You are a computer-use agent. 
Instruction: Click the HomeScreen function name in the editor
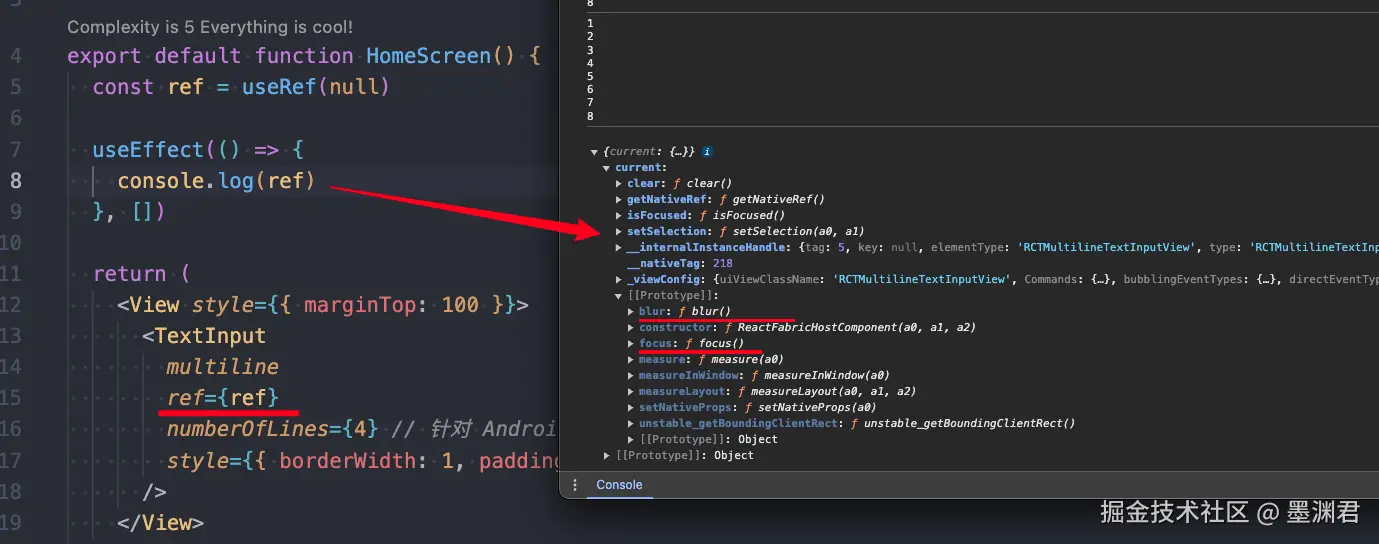click(x=430, y=56)
